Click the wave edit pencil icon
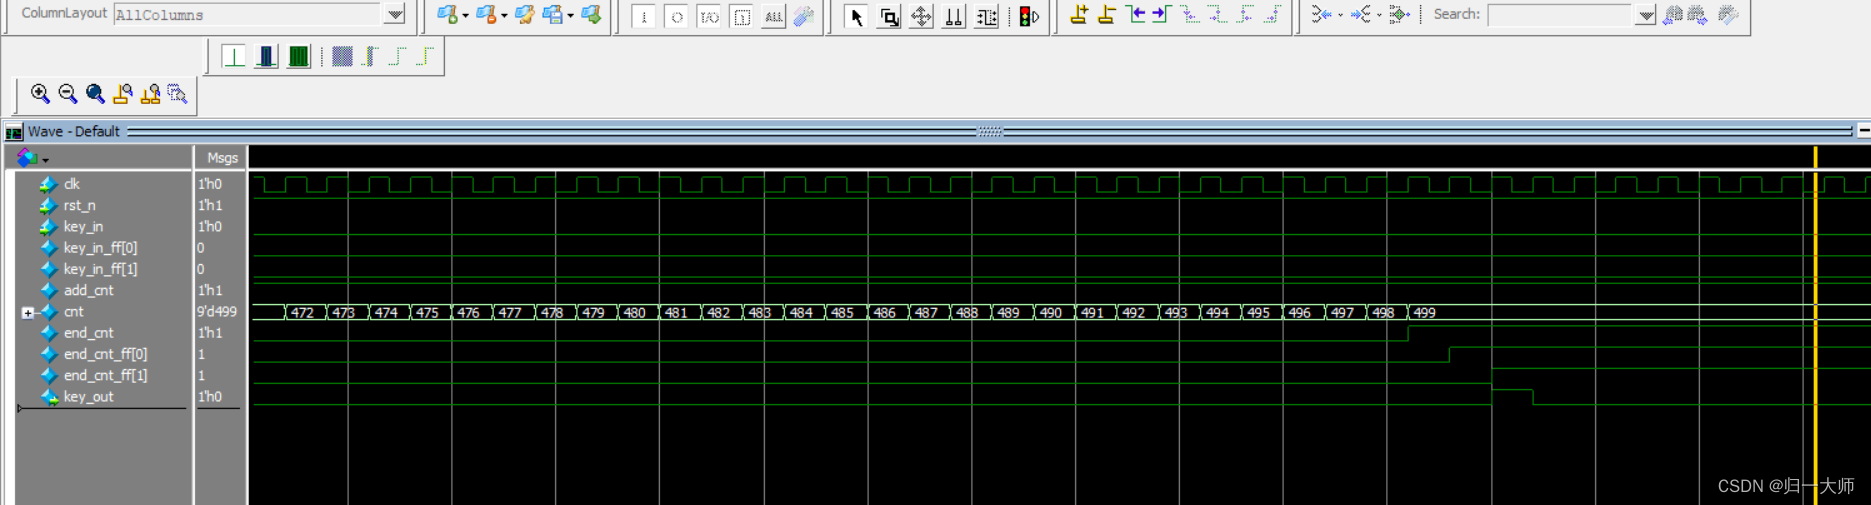 coord(524,15)
